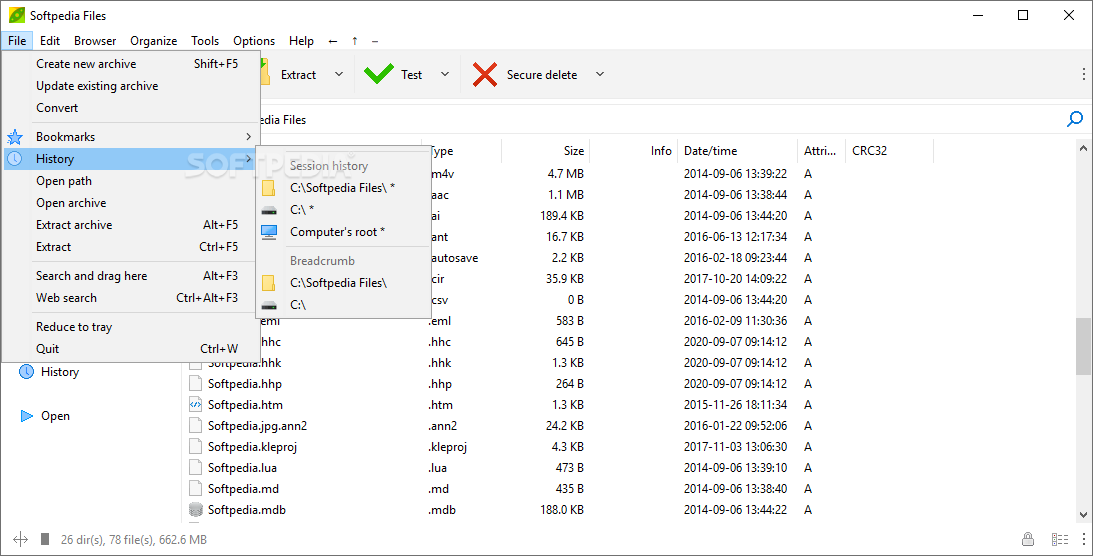Select Computer's root * in session history
Image resolution: width=1093 pixels, height=556 pixels.
click(342, 232)
